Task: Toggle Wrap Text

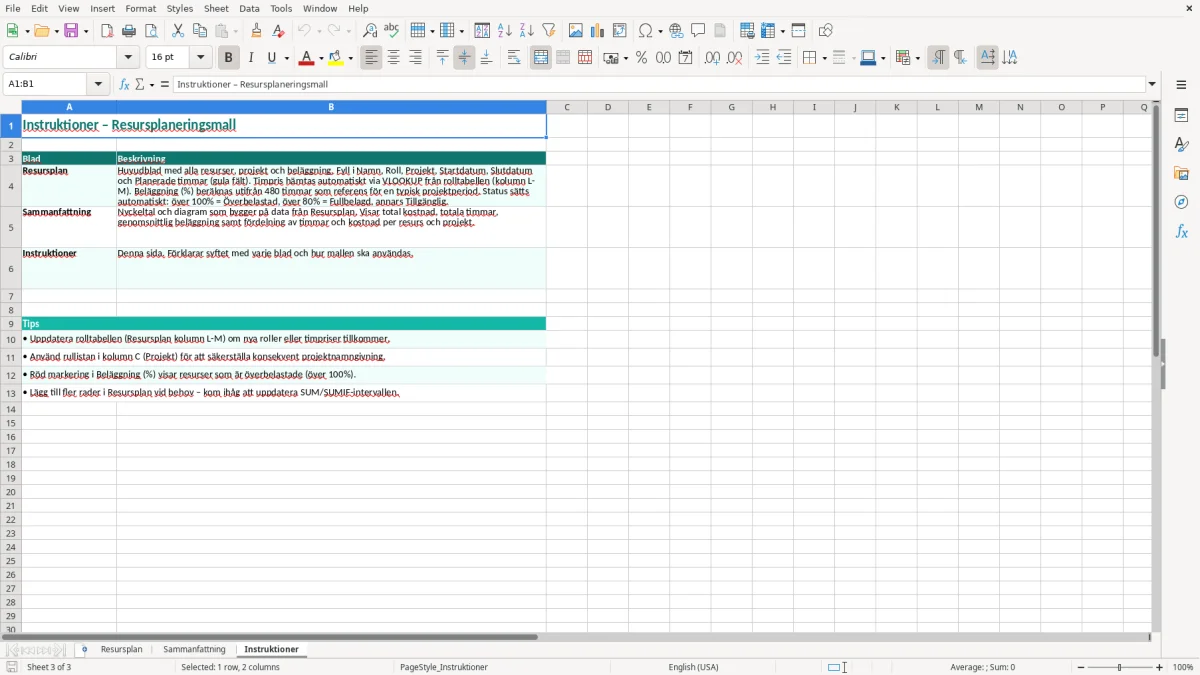Action: click(514, 58)
